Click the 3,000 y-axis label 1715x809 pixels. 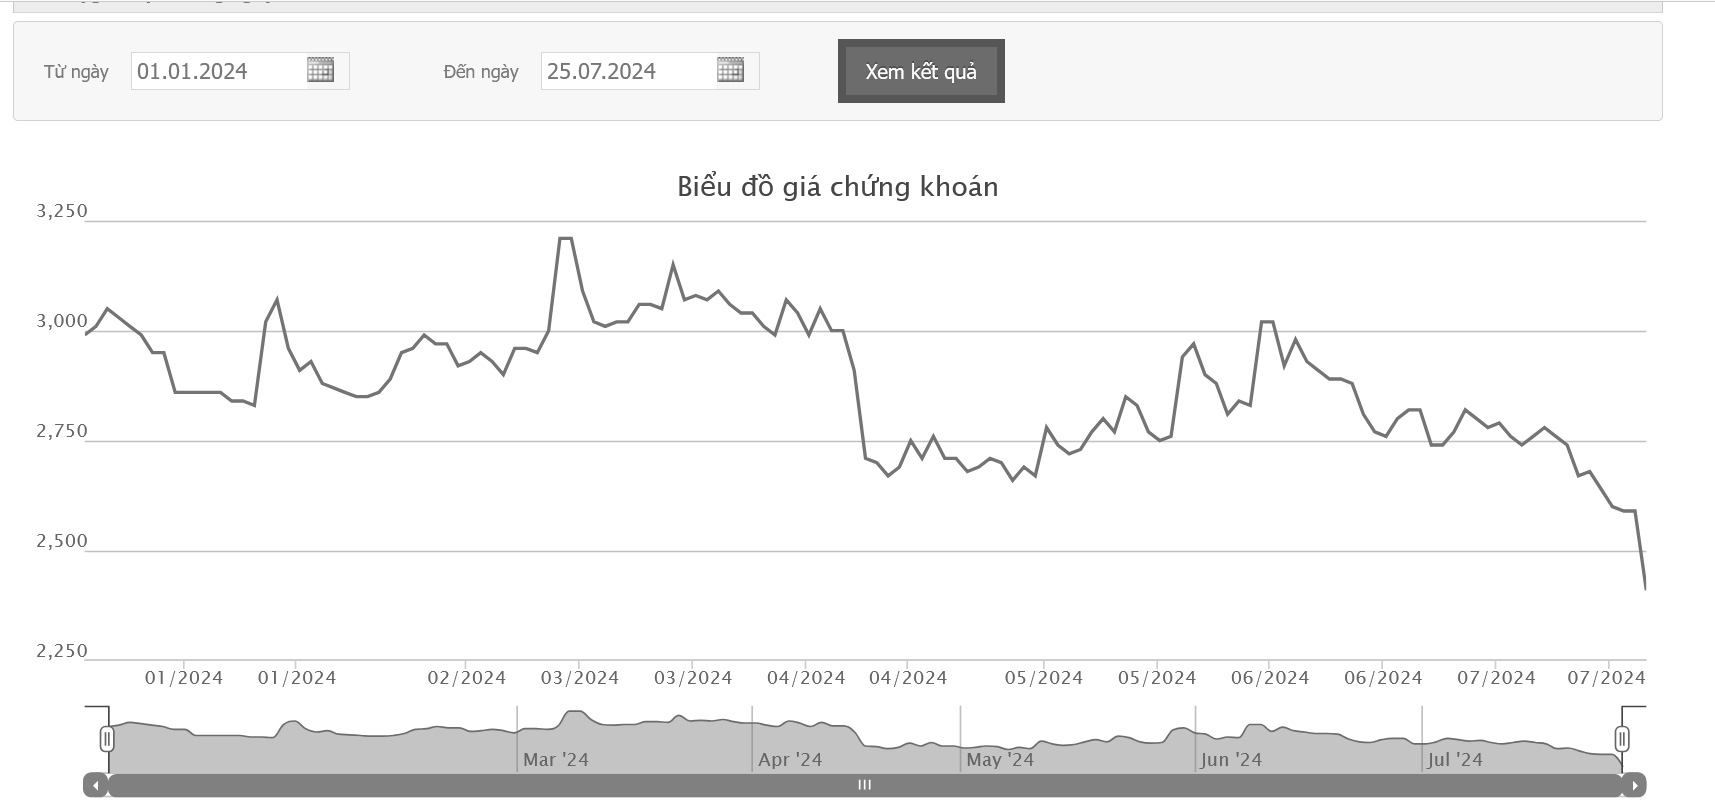coord(62,321)
